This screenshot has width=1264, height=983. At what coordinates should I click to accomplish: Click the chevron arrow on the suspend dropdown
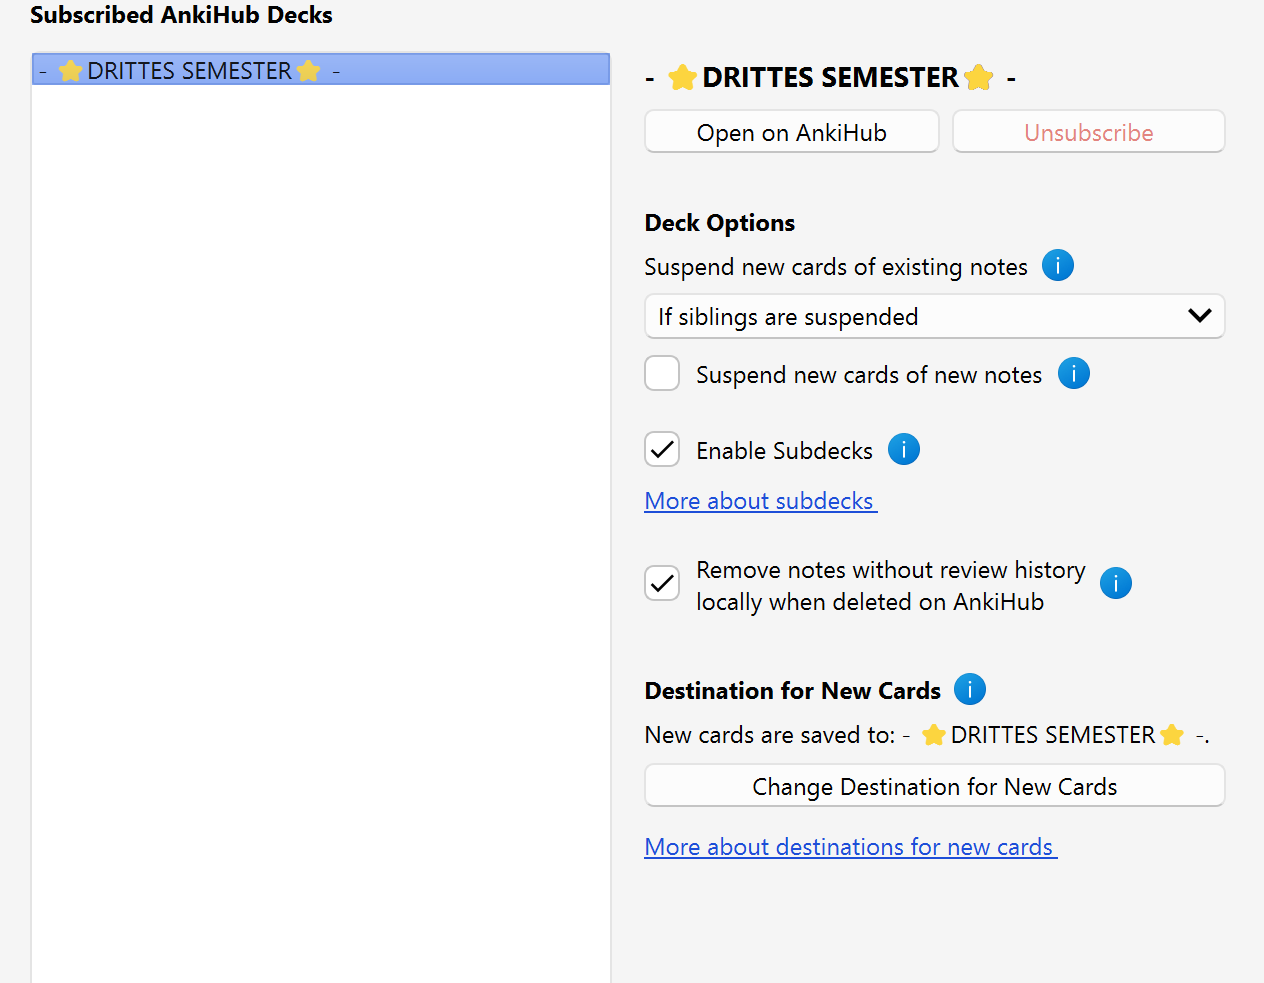coord(1199,316)
